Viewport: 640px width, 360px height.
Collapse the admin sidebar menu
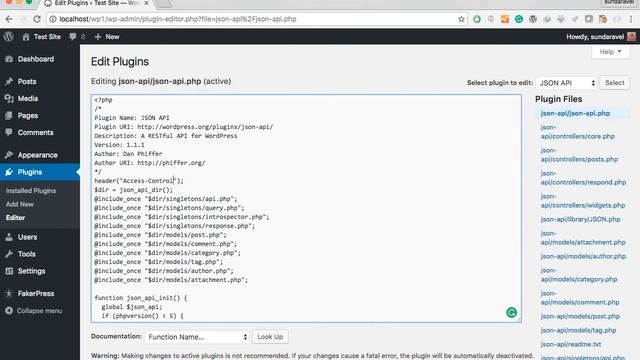(34, 311)
